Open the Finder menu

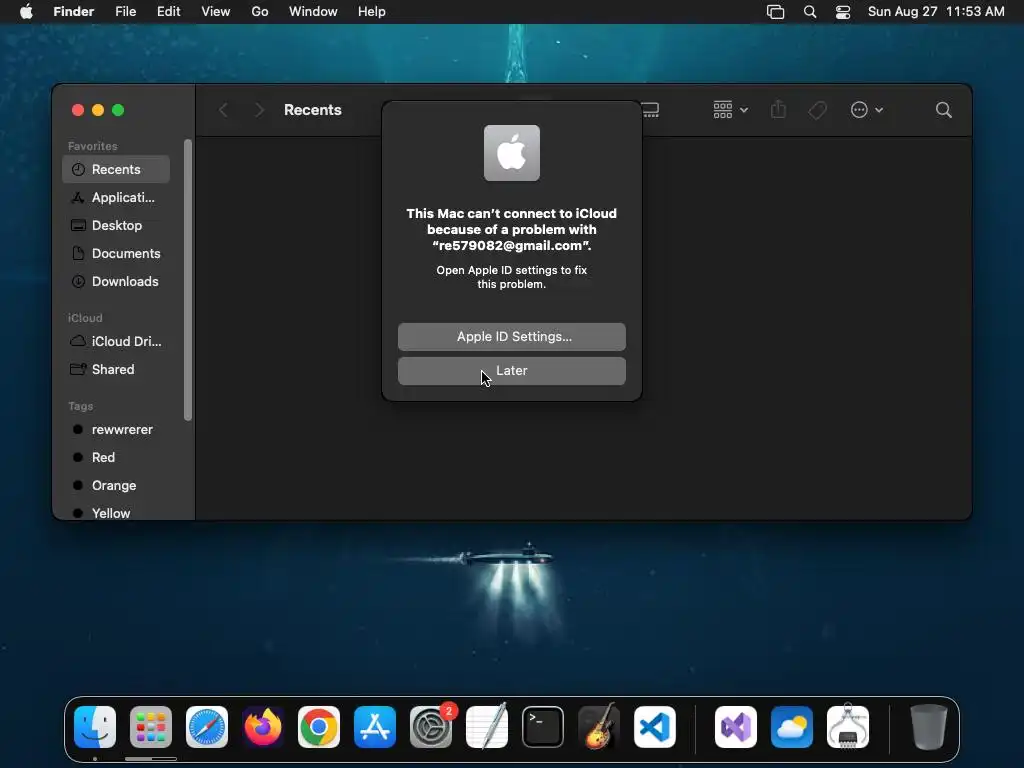[x=73, y=12]
